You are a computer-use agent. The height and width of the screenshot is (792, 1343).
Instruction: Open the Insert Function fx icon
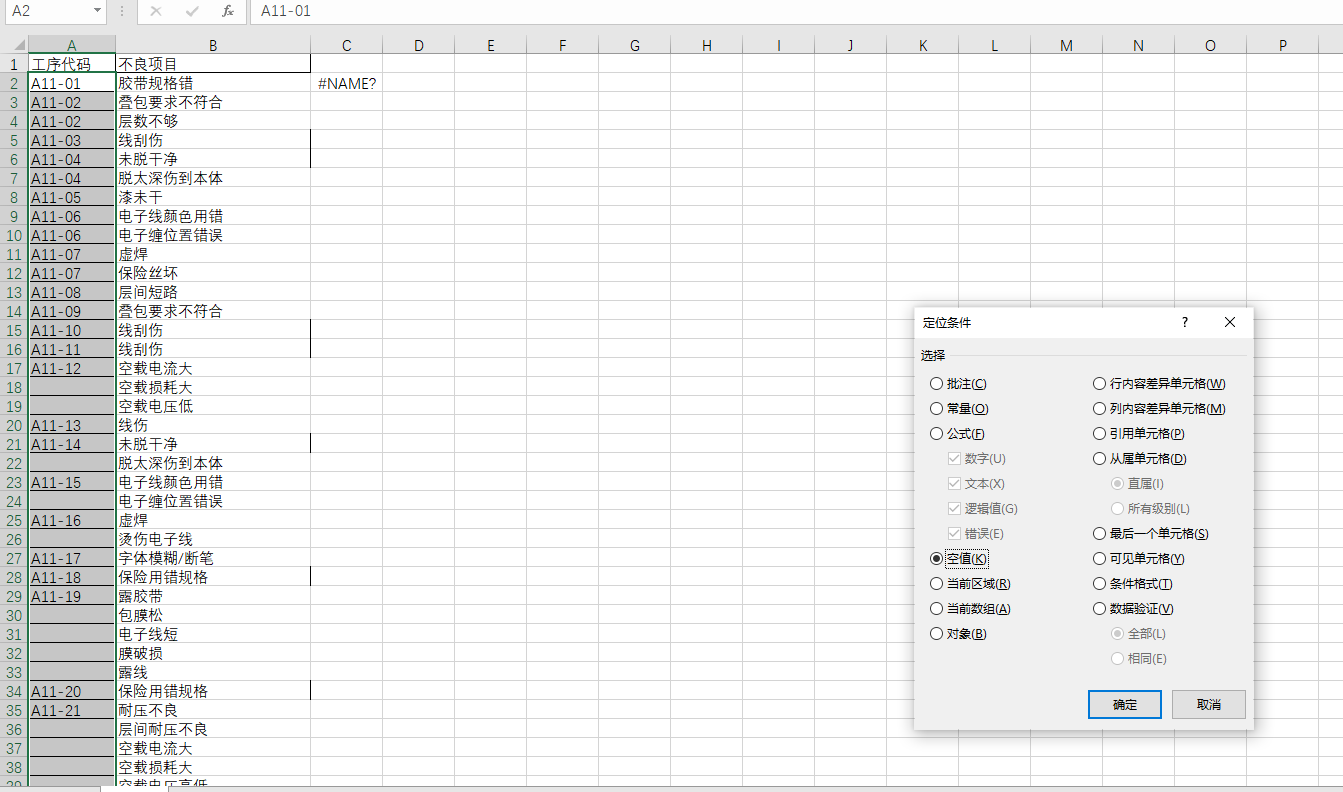228,11
